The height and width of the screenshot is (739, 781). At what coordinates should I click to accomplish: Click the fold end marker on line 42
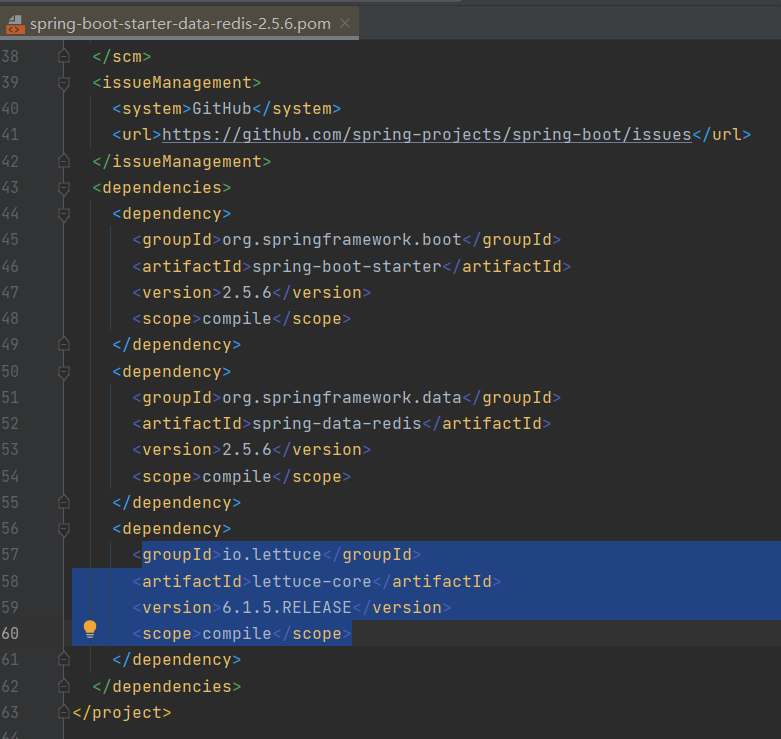click(x=64, y=161)
